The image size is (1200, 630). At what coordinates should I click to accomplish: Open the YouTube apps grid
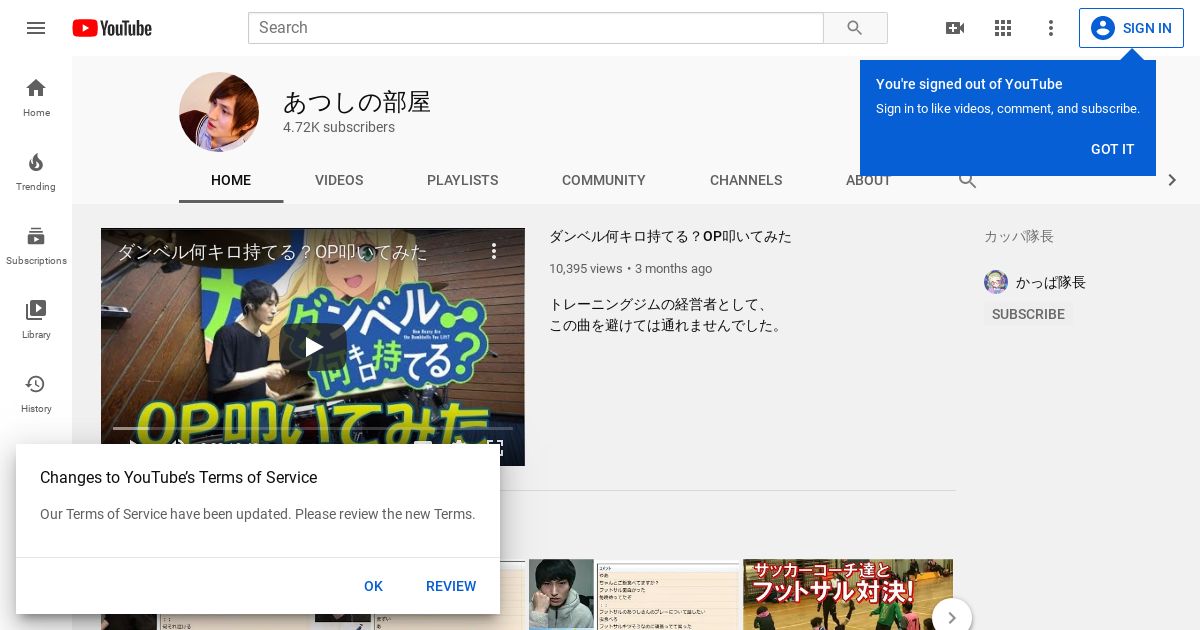(1003, 28)
